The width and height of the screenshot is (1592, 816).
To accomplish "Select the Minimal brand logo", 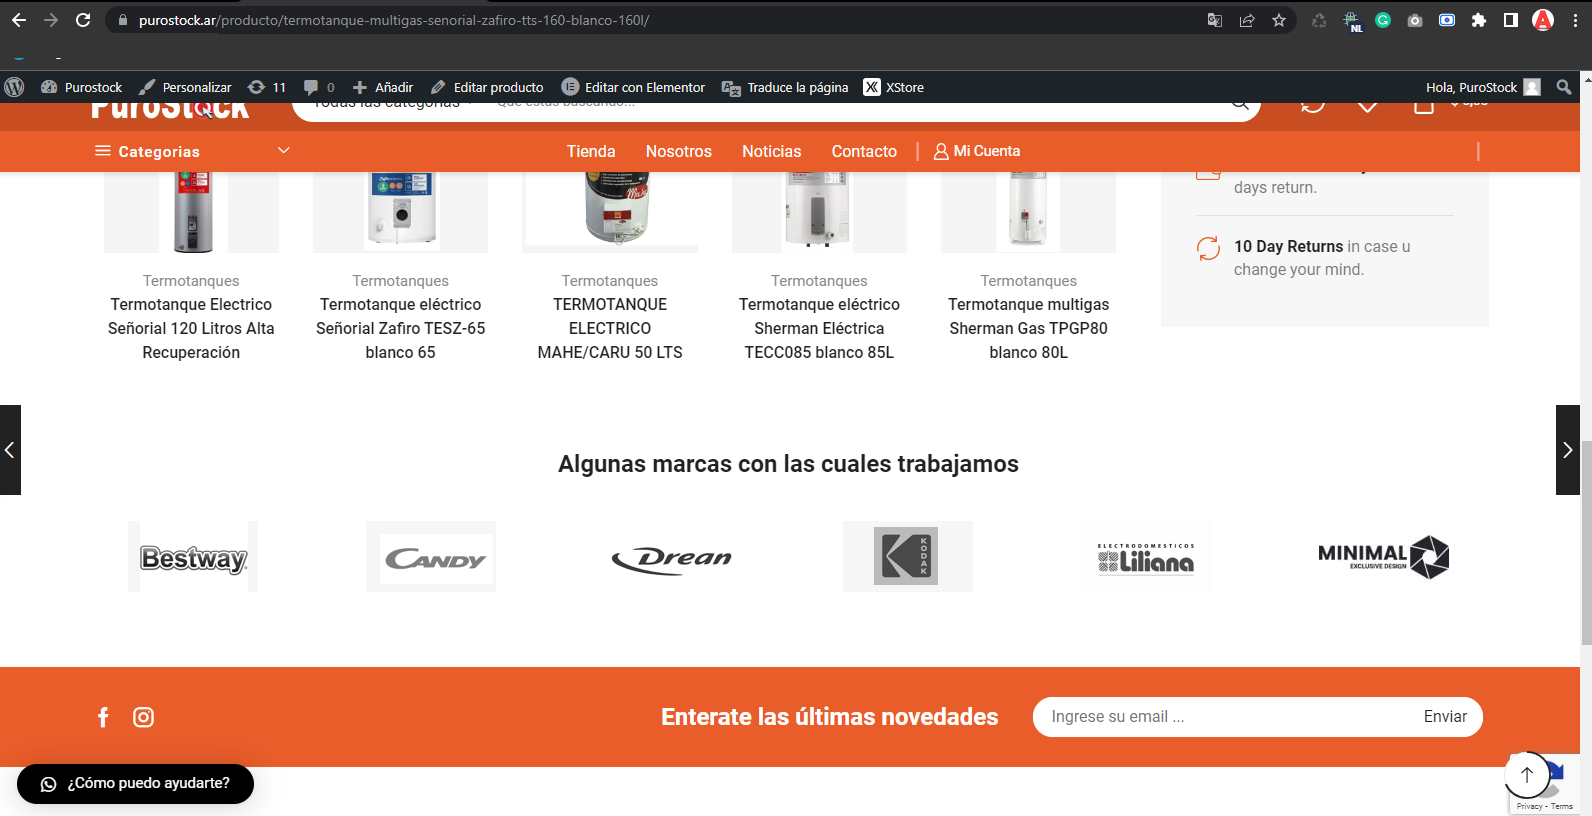I will 1384,557.
